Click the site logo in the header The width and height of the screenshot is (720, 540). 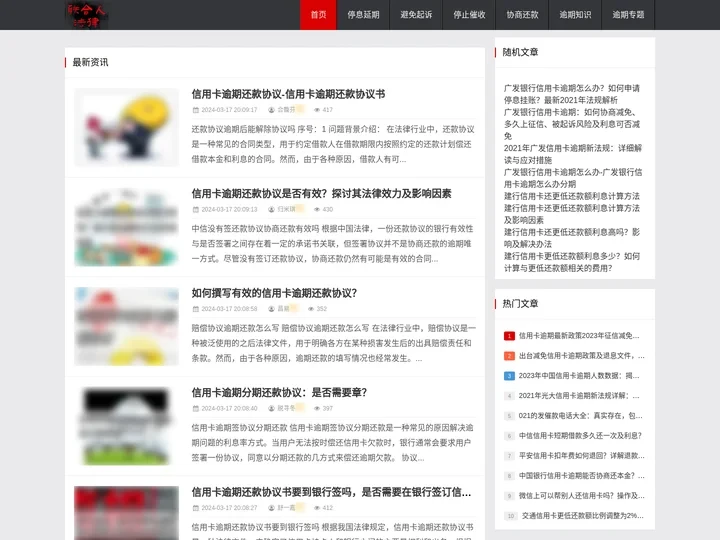click(x=87, y=15)
